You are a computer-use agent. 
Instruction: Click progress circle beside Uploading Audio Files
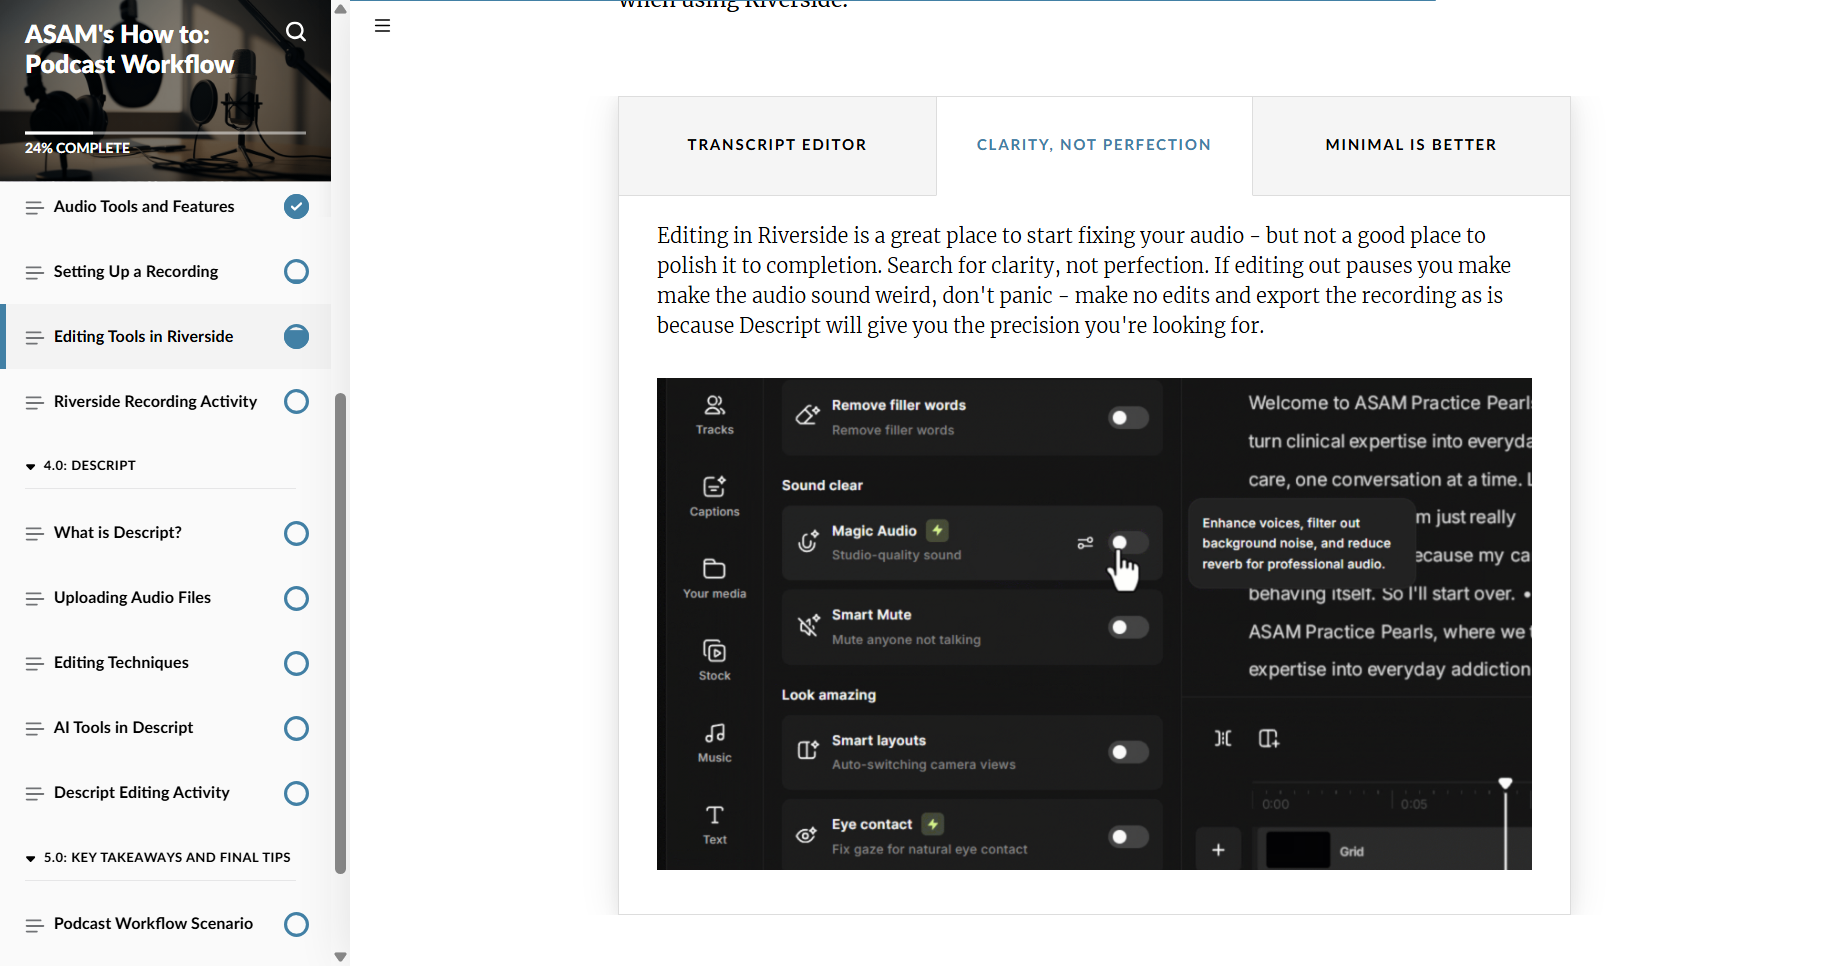[x=296, y=598]
